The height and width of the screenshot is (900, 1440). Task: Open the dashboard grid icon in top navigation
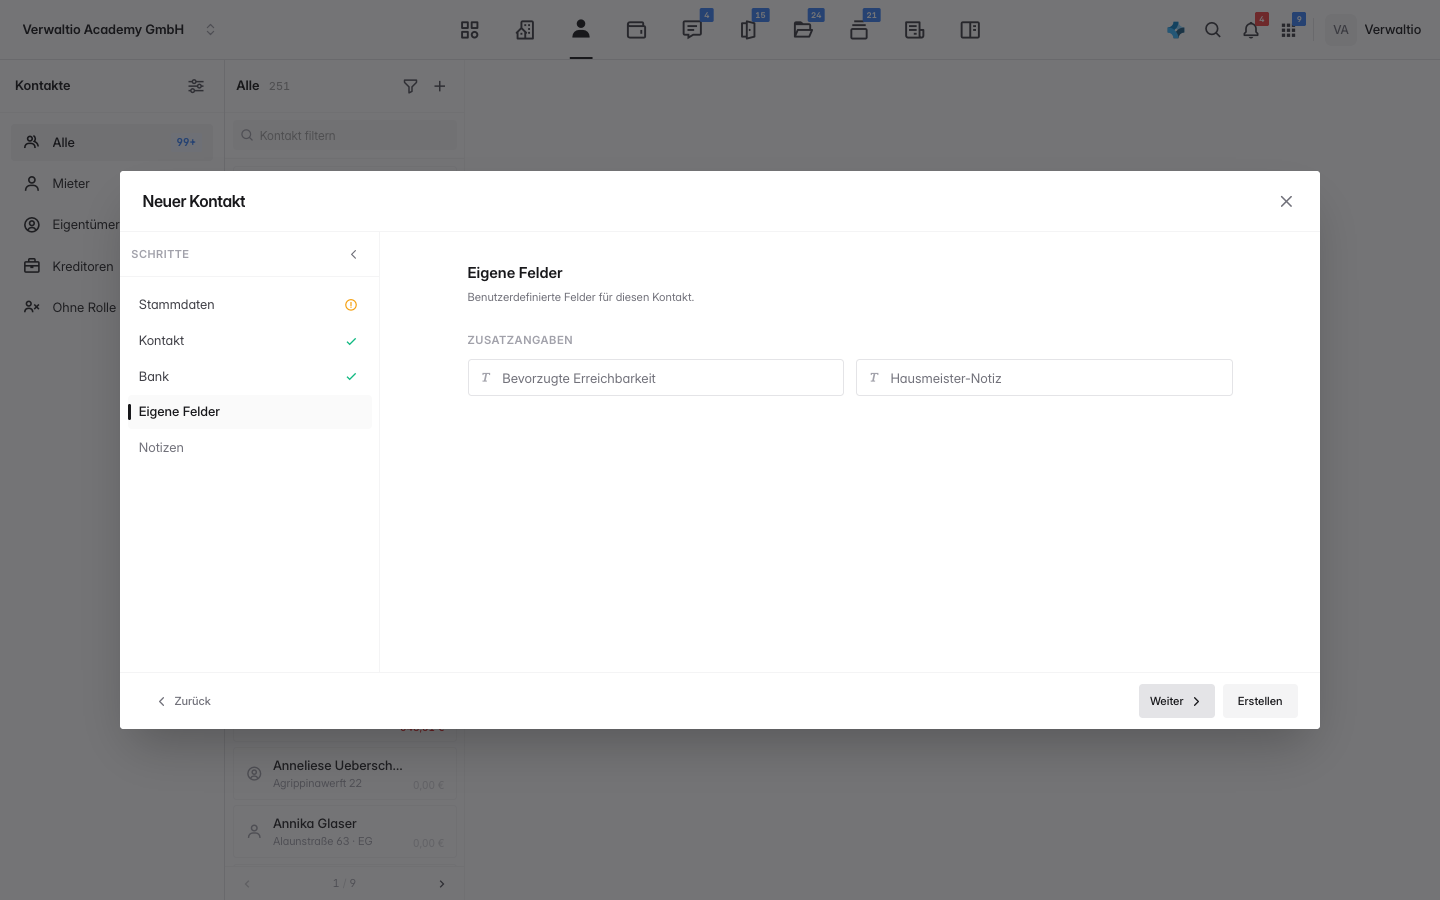pos(470,30)
